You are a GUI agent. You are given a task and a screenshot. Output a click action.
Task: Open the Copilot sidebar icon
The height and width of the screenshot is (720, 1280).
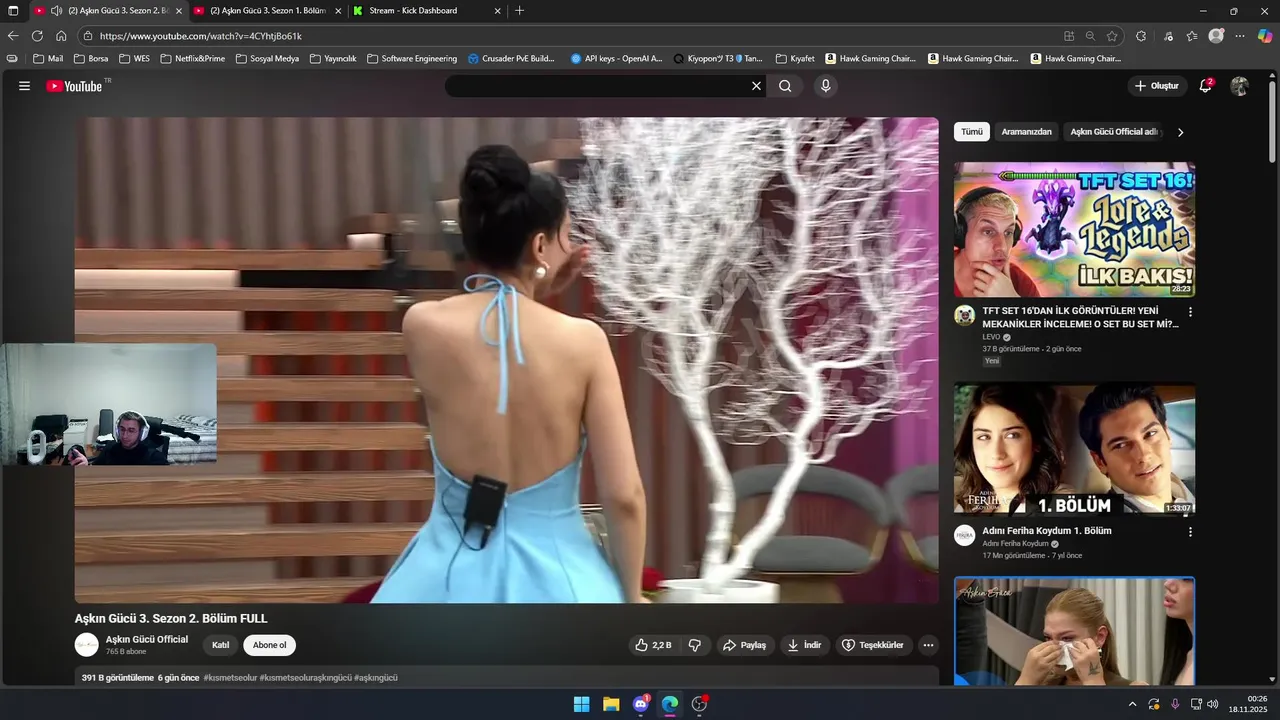pos(1265,36)
